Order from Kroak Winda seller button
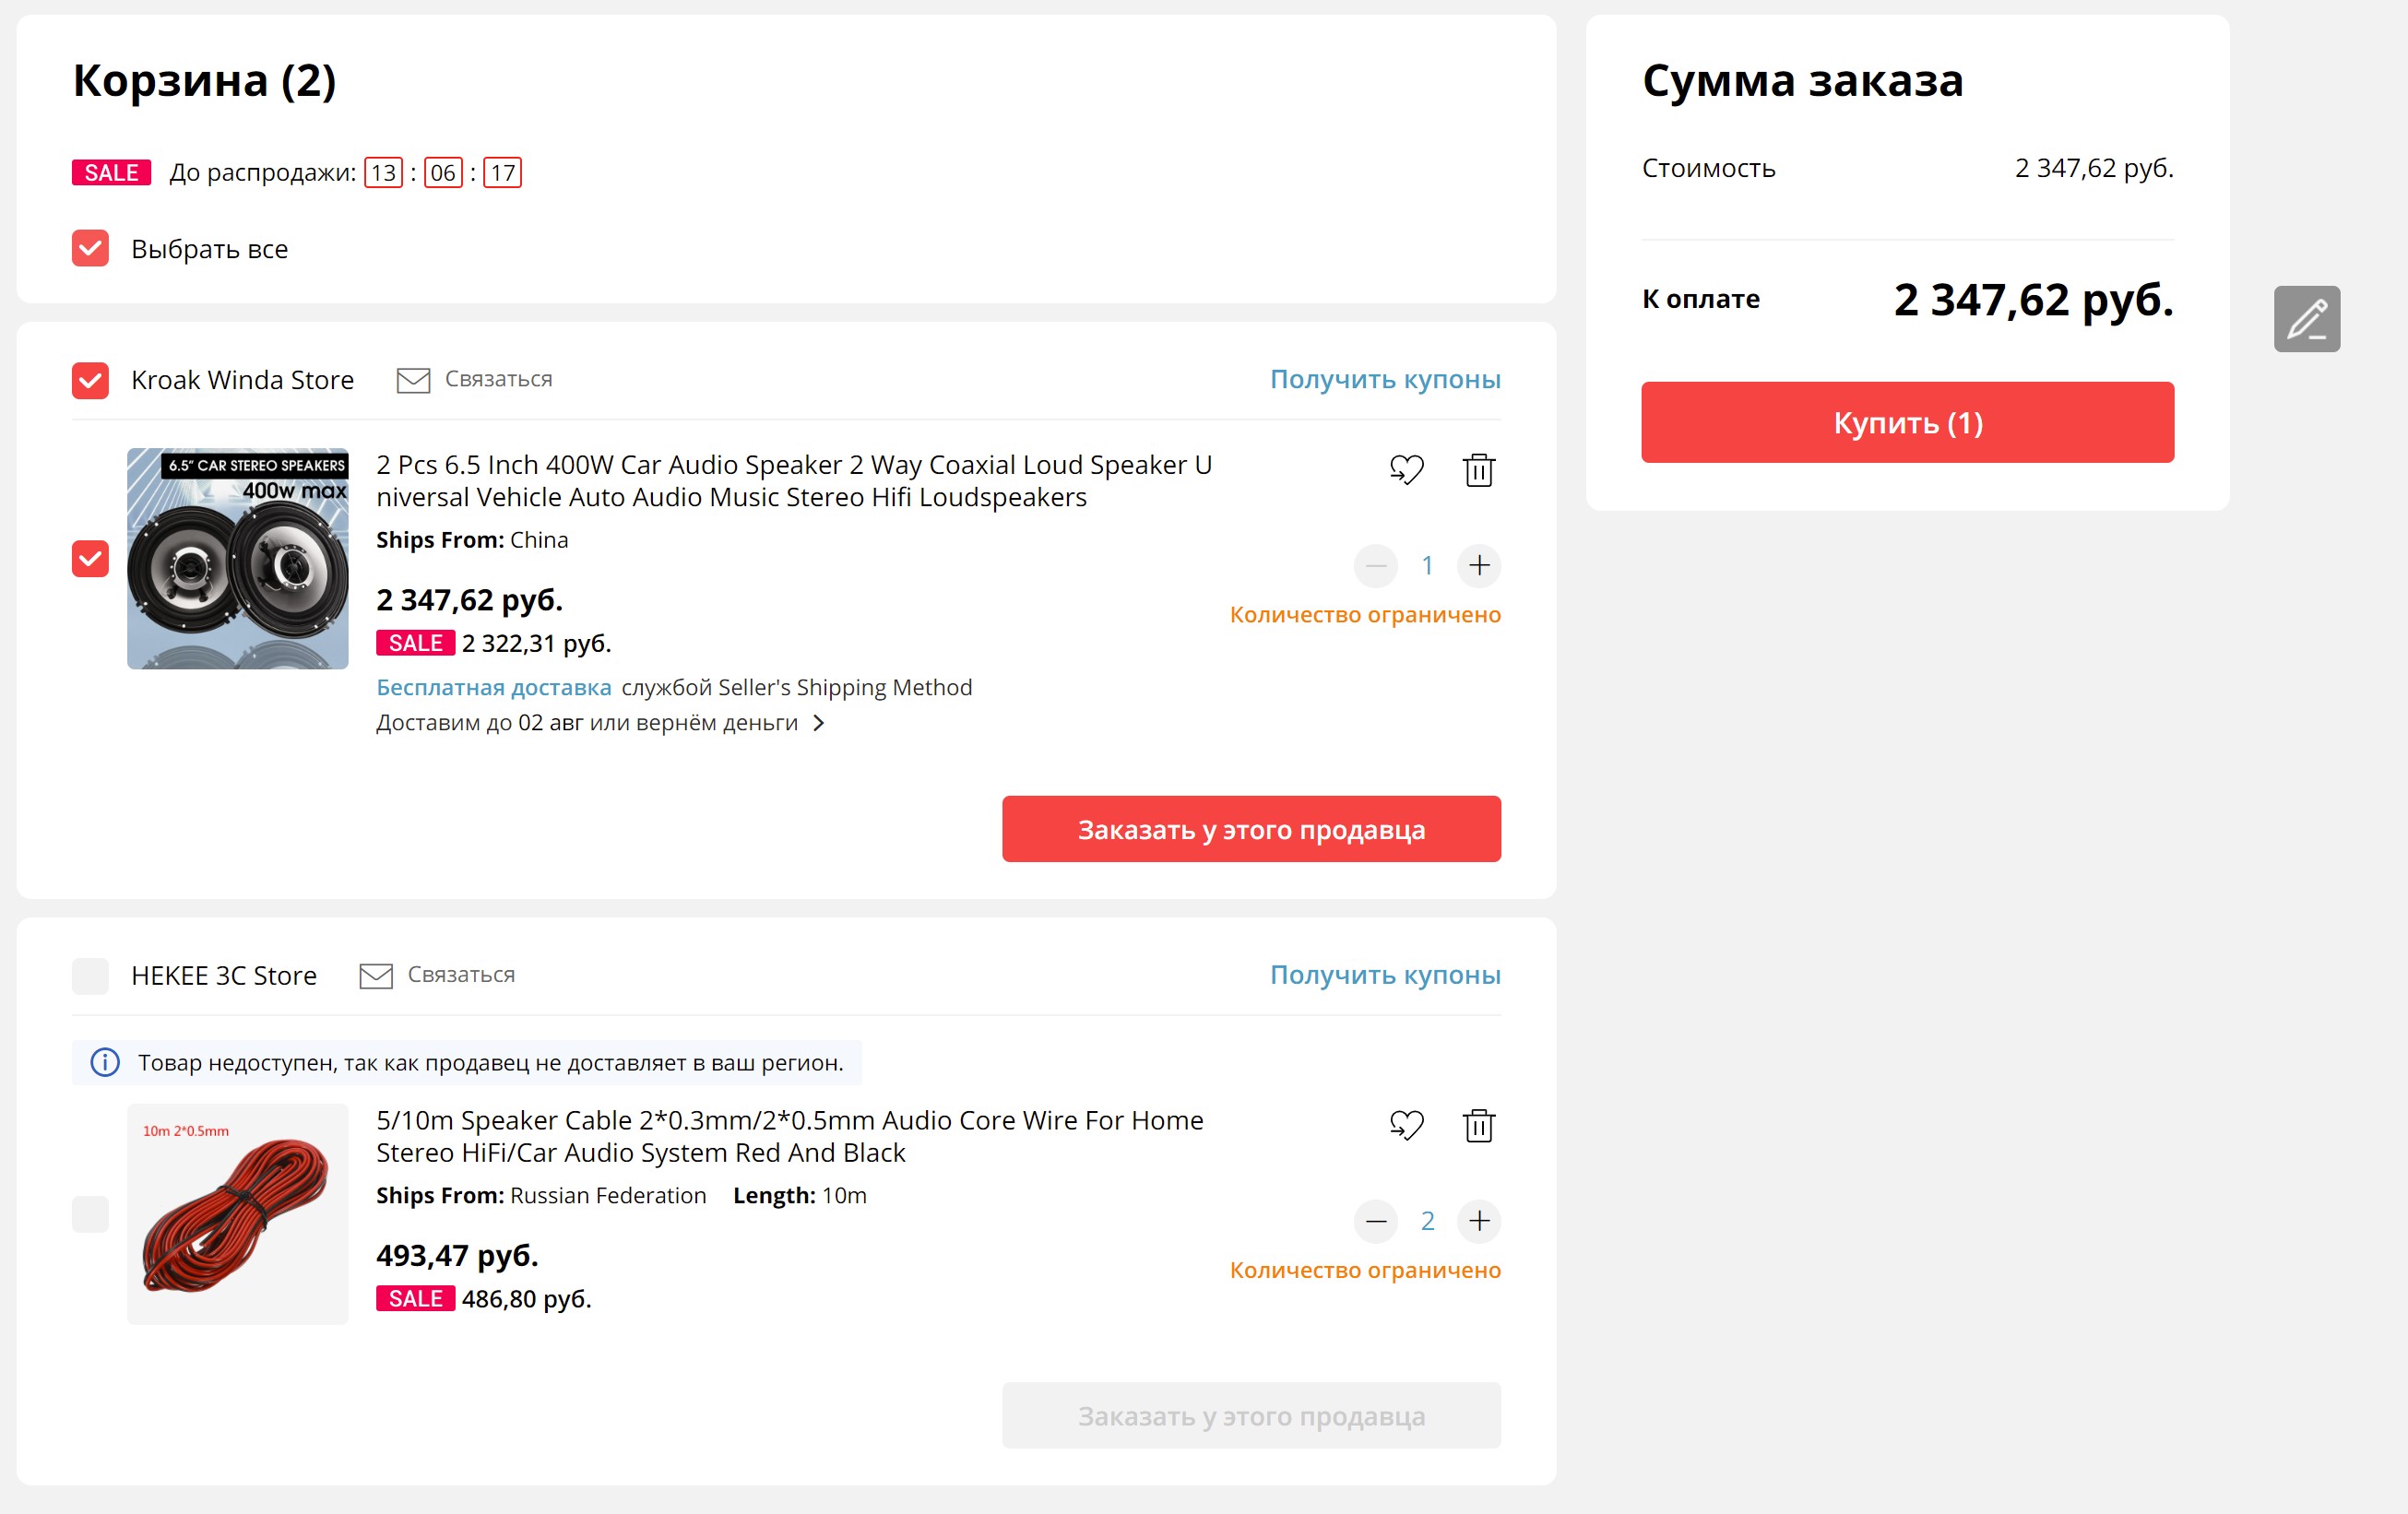 [1250, 829]
